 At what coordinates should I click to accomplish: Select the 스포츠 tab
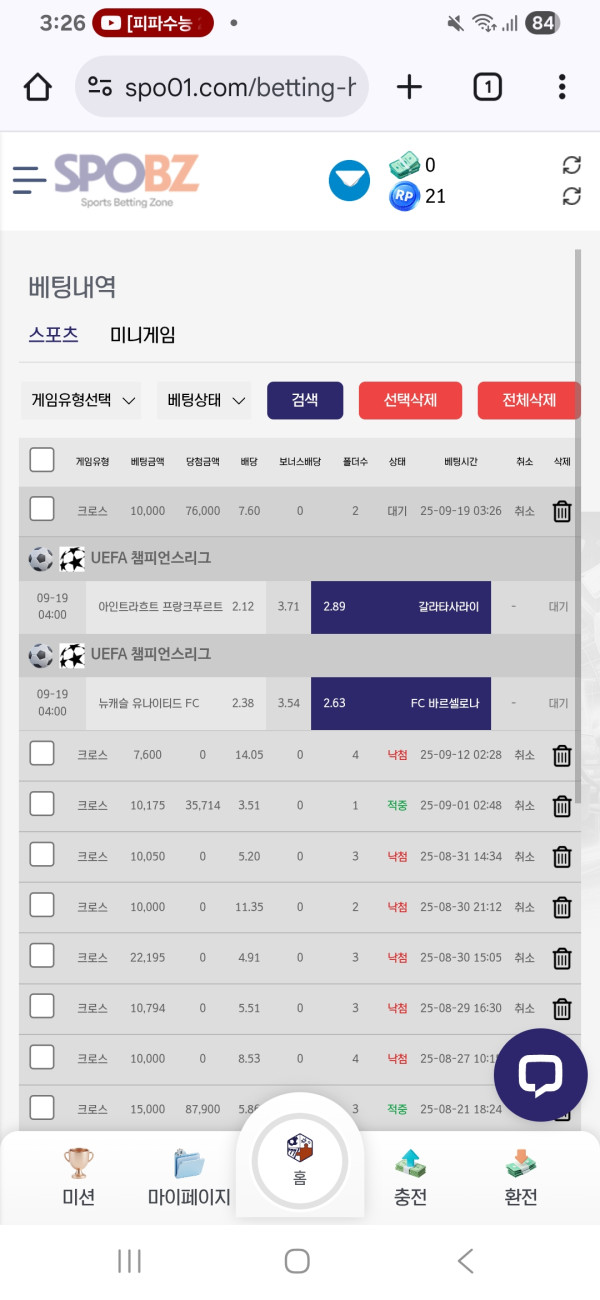pyautogui.click(x=53, y=335)
